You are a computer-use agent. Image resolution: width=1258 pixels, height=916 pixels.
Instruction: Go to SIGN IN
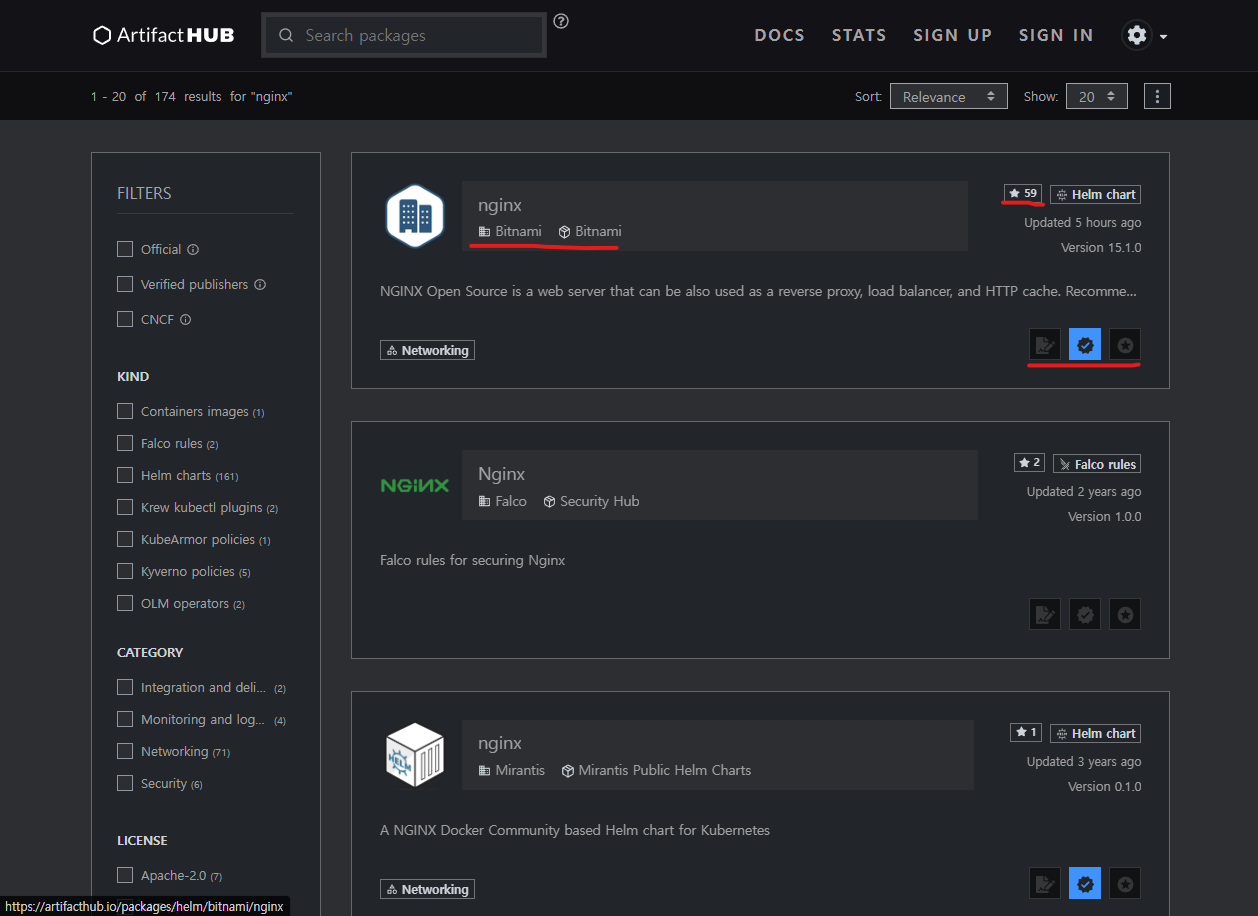(1056, 35)
